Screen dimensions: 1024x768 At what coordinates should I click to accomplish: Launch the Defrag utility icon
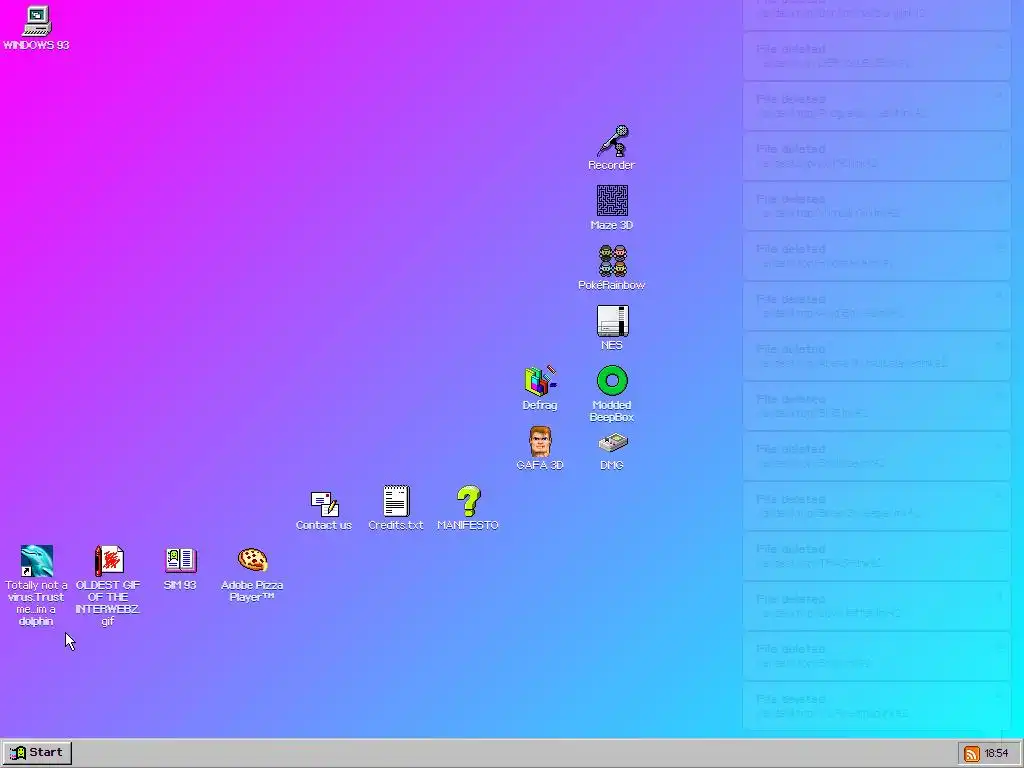(x=540, y=381)
